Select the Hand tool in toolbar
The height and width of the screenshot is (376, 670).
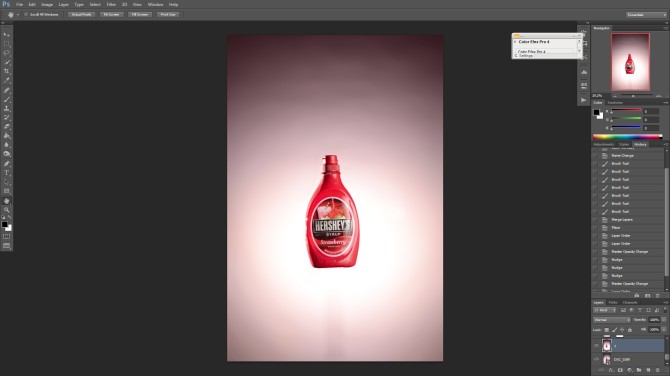6,201
